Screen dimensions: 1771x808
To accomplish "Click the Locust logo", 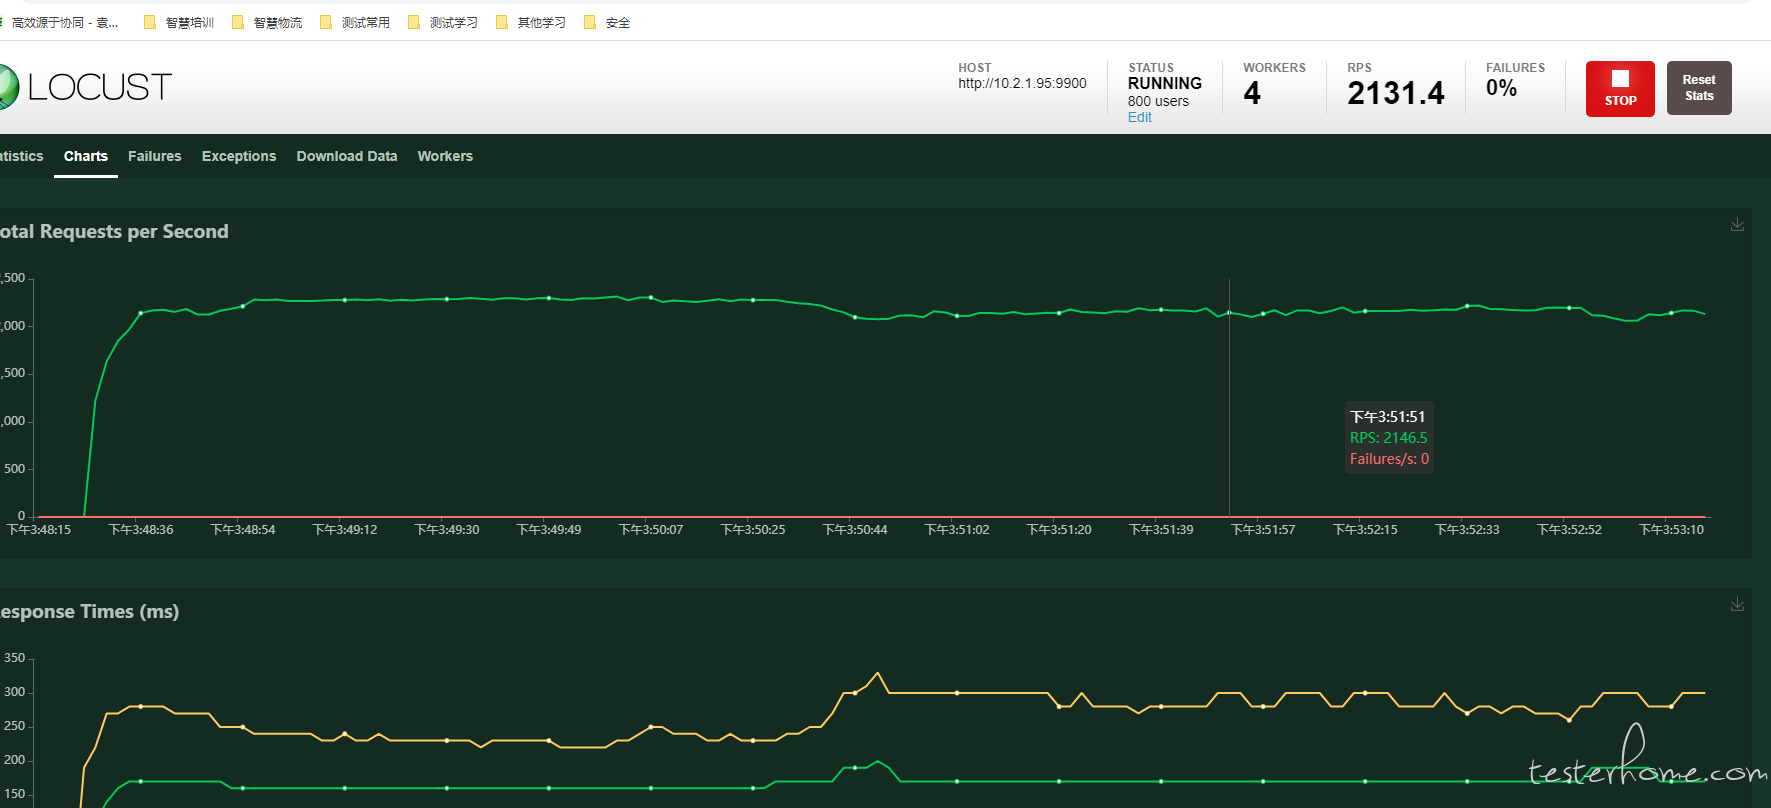I will (86, 87).
